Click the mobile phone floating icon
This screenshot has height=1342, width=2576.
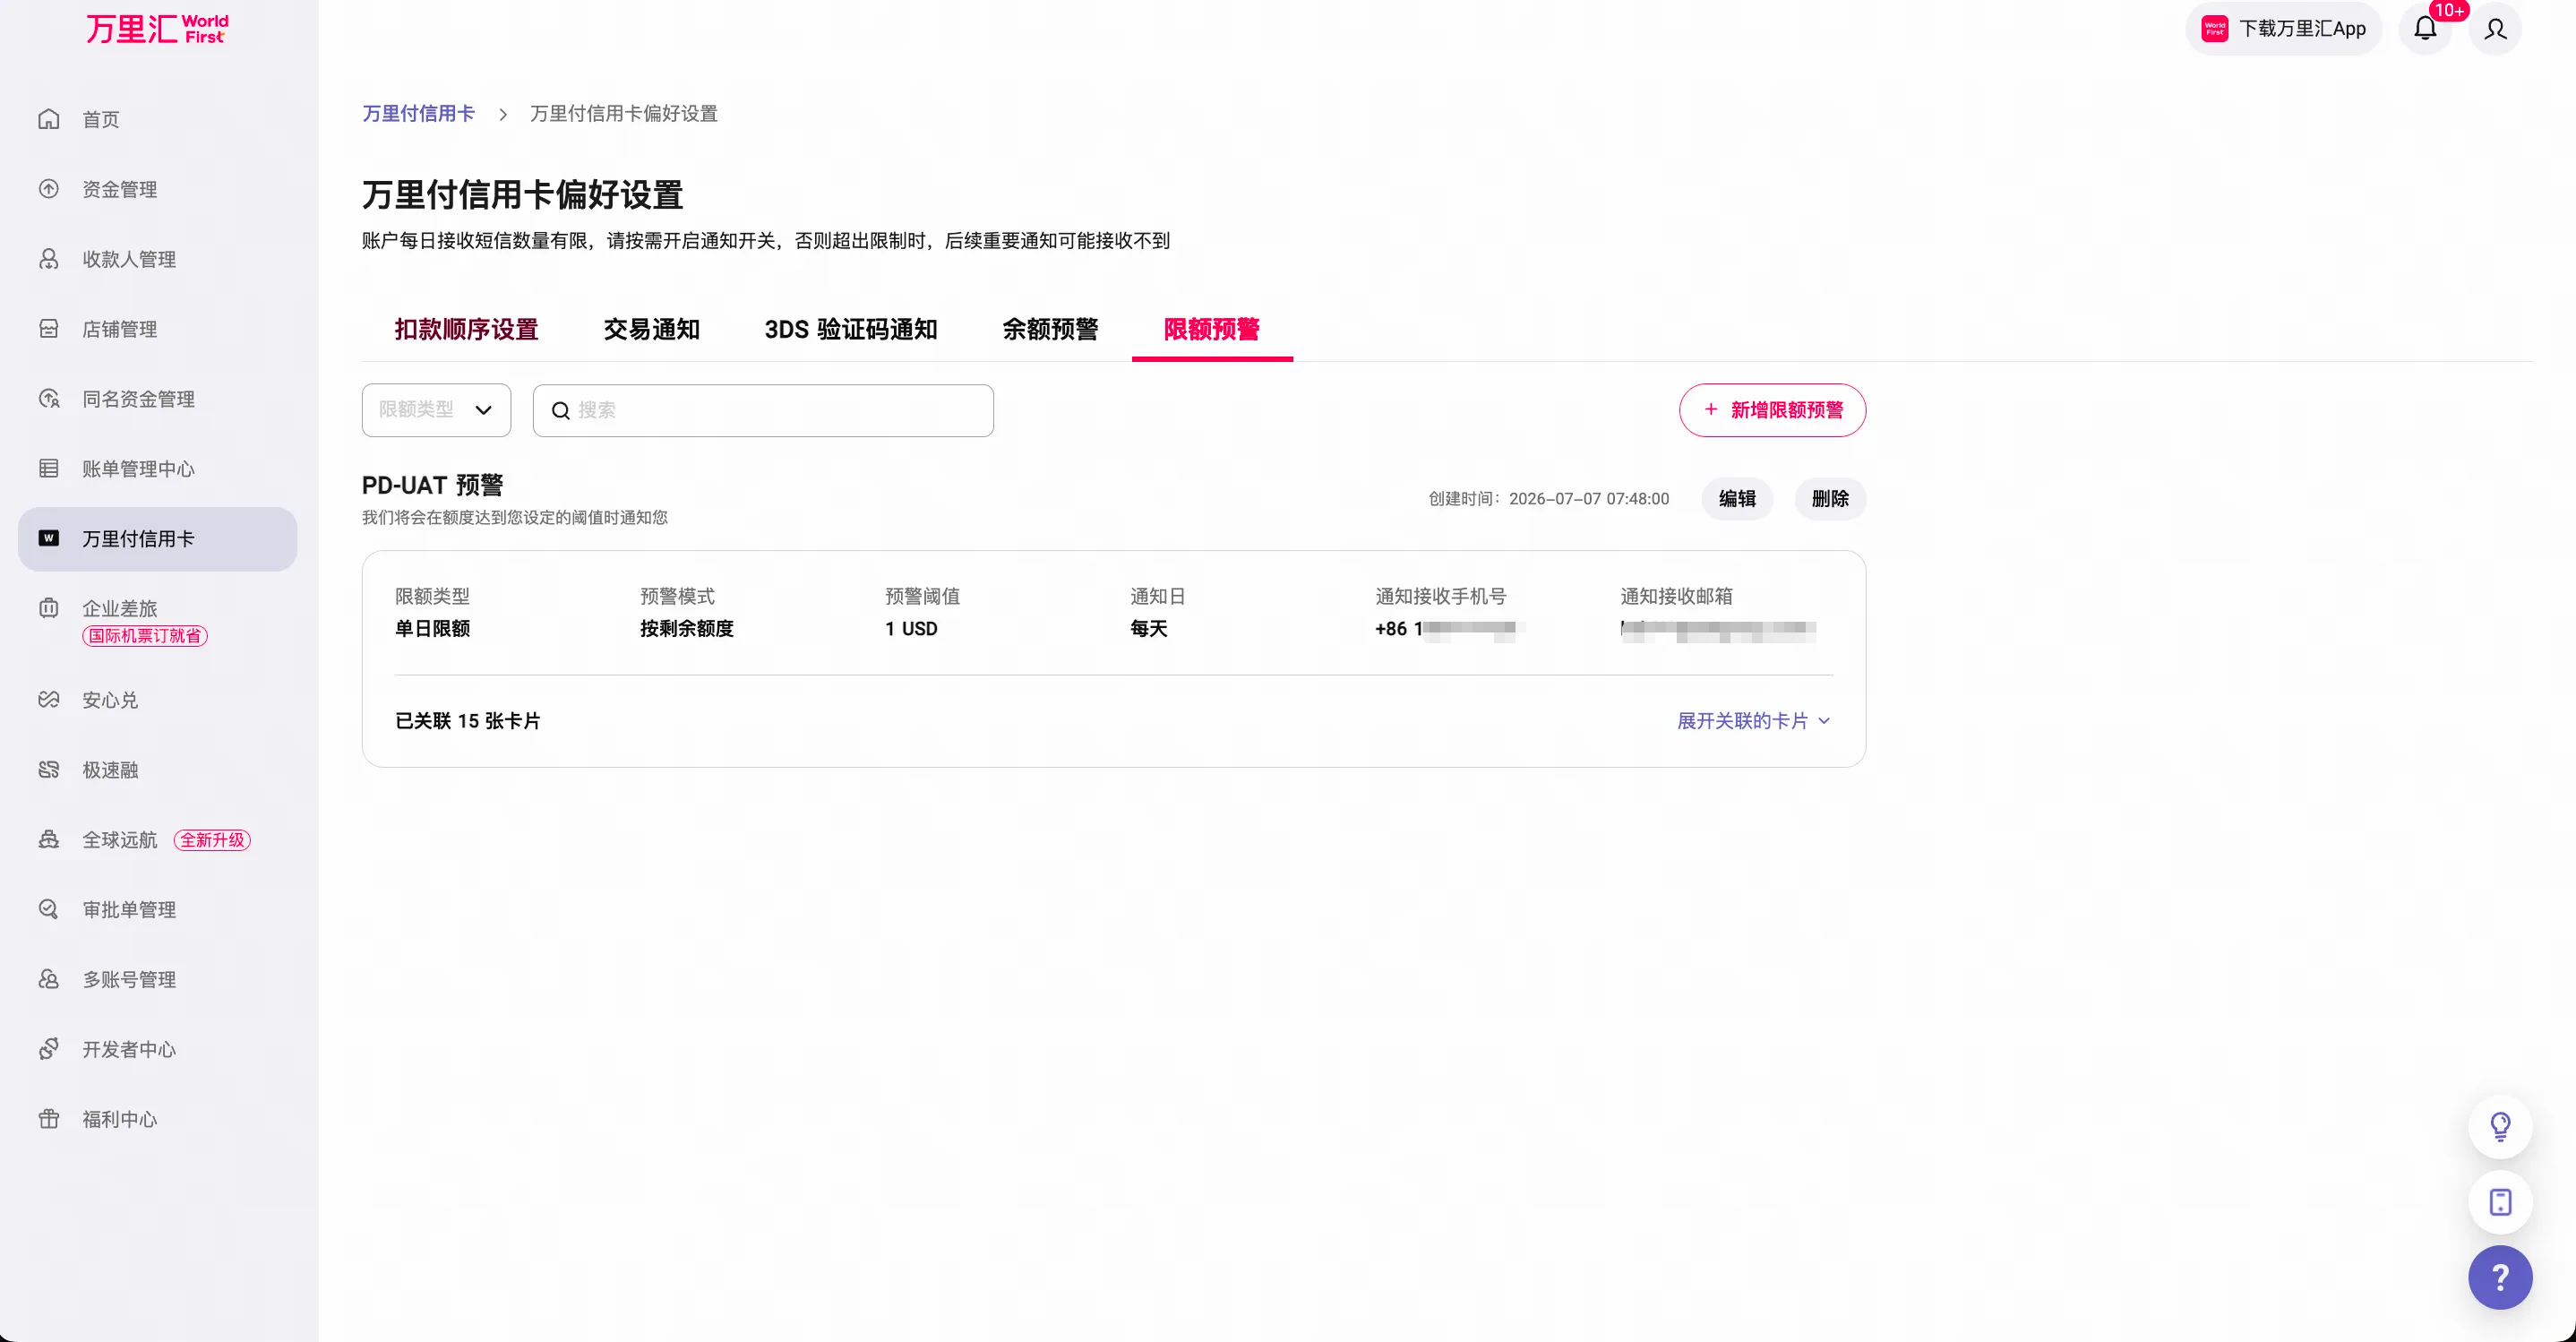(2500, 1202)
